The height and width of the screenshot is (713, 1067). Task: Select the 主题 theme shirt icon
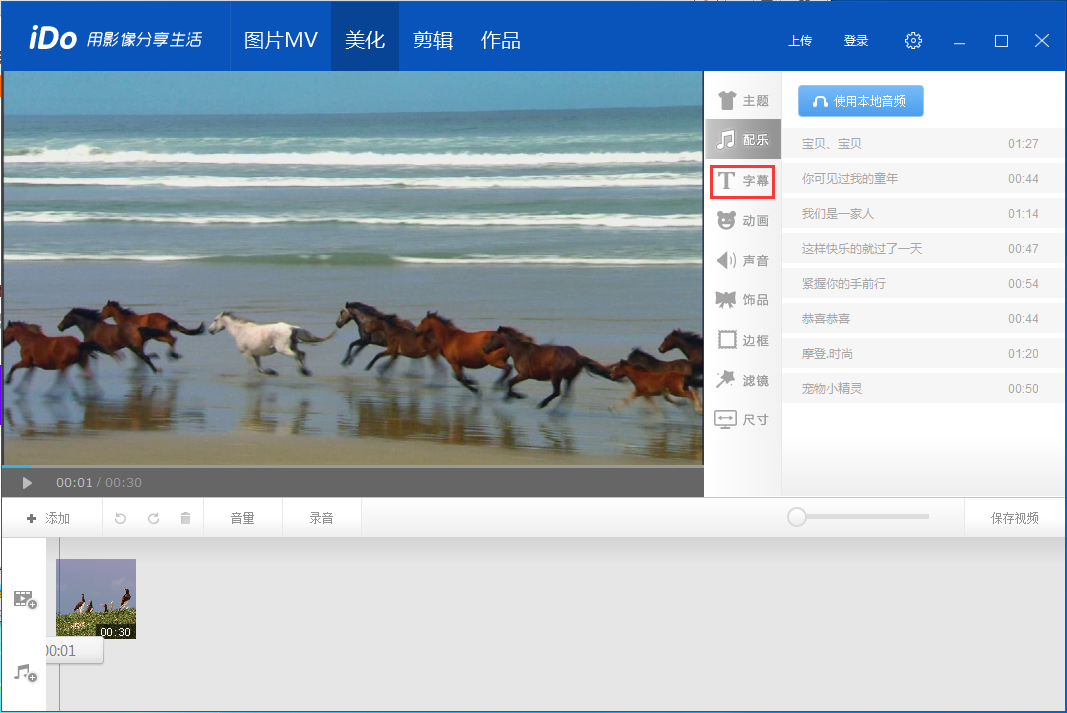pos(743,101)
